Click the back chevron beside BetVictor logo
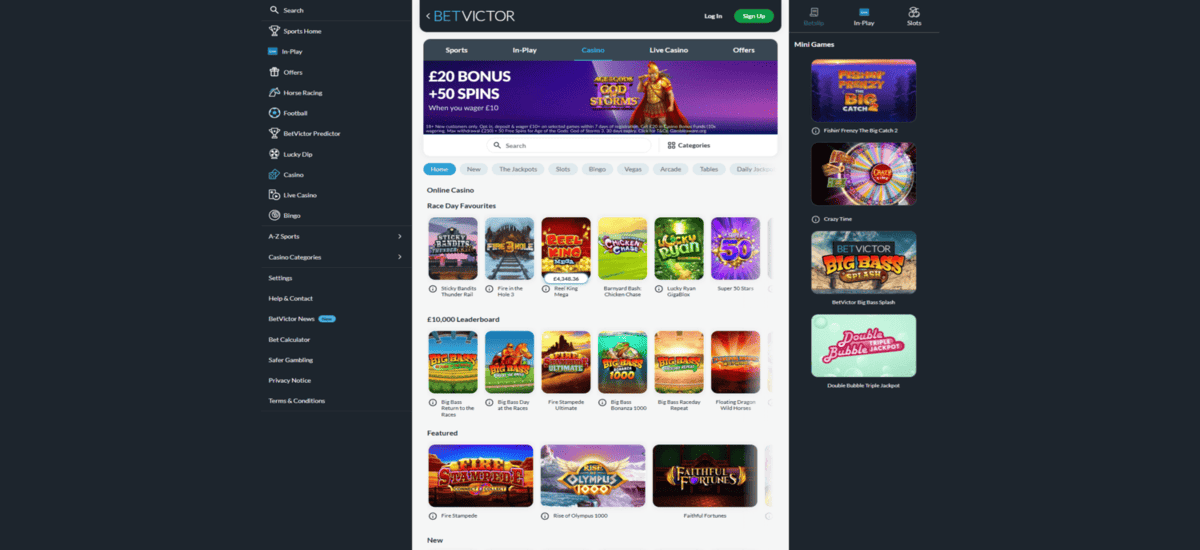Screen dimensions: 1200x550 point(428,16)
